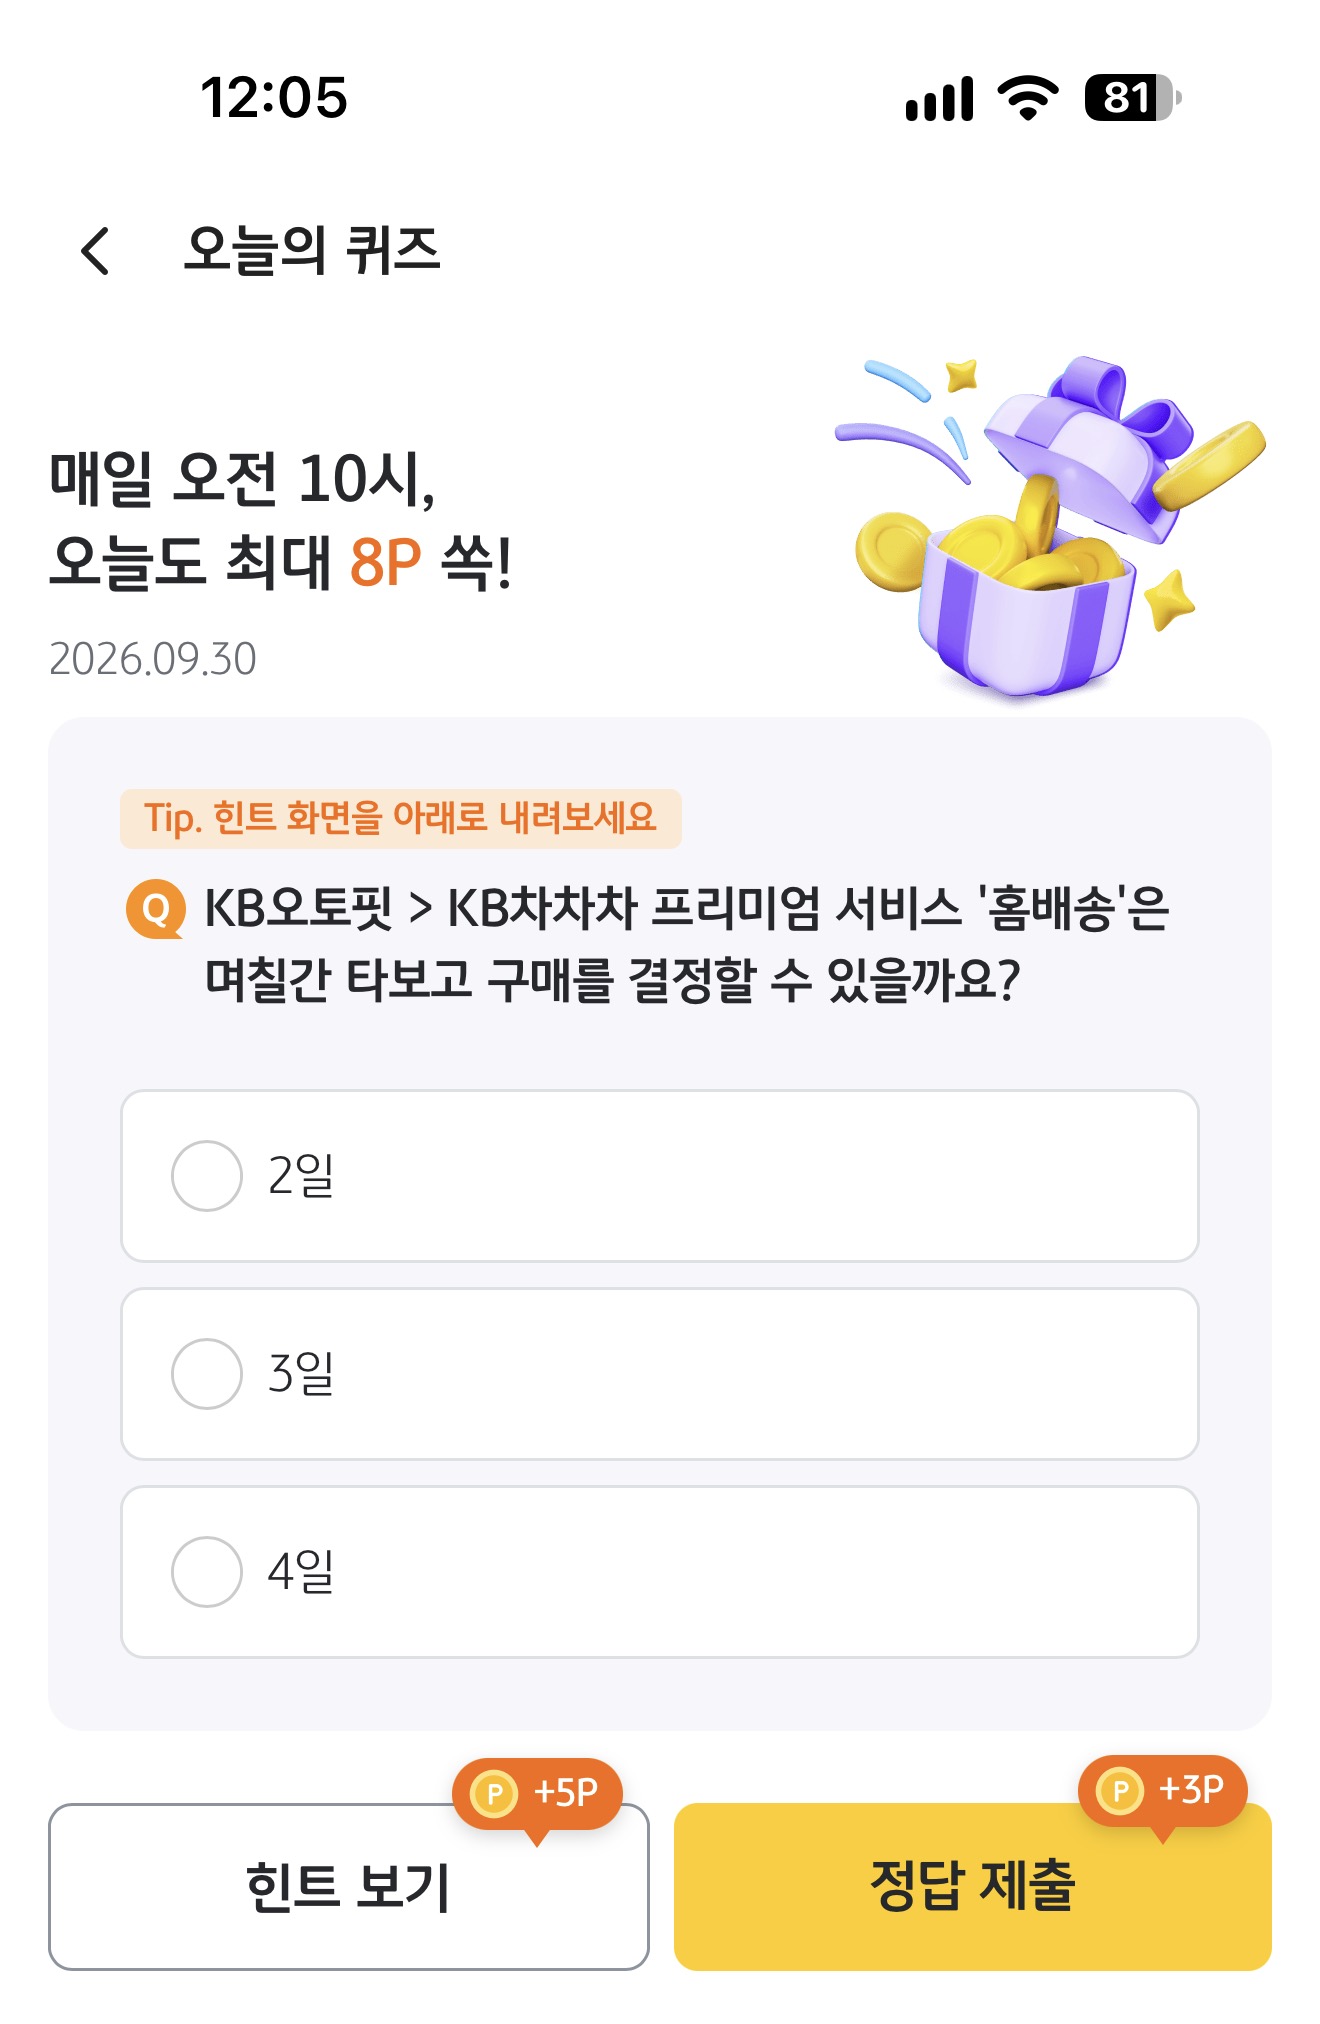Tap the battery indicator in status bar
Screen dimensions: 1320x2024
[1133, 98]
